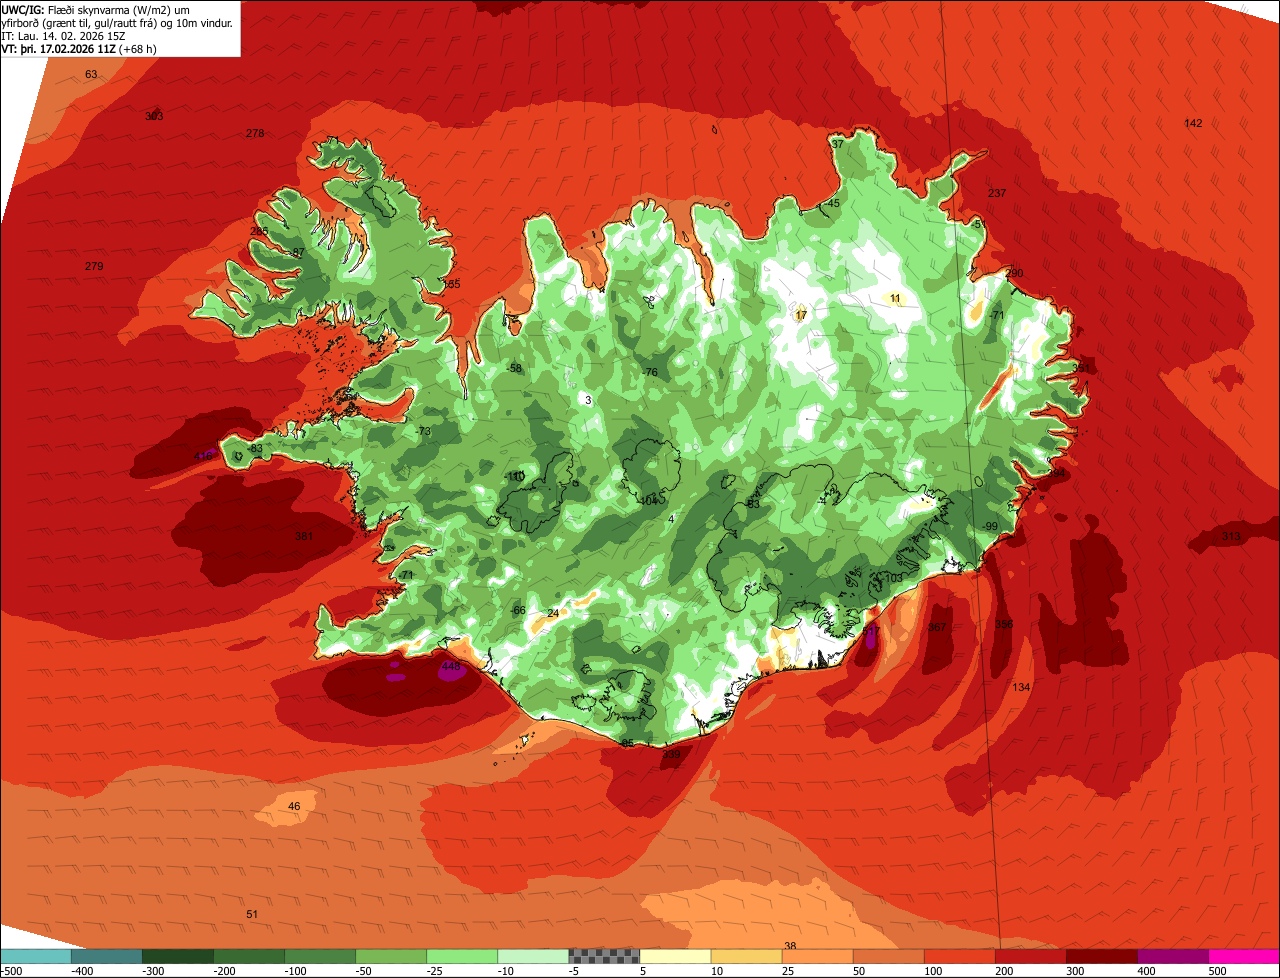The width and height of the screenshot is (1280, 978).
Task: Click the 381 value in Faxaflói bay
Action: point(304,536)
